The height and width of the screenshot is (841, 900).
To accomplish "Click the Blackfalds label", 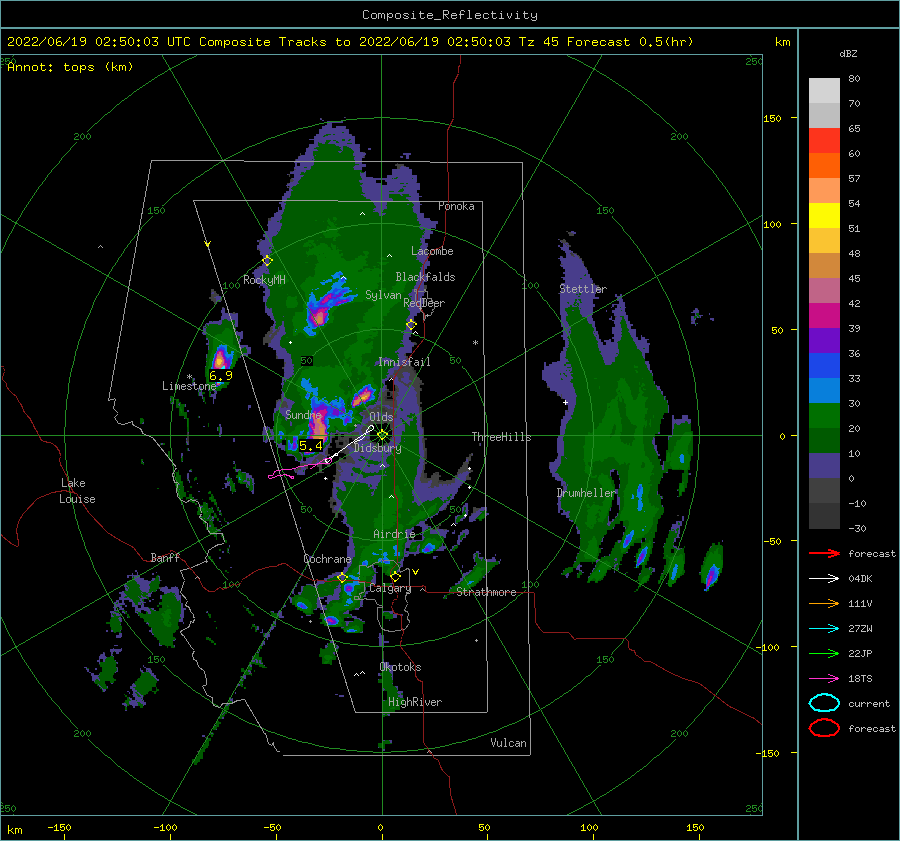I will [425, 277].
